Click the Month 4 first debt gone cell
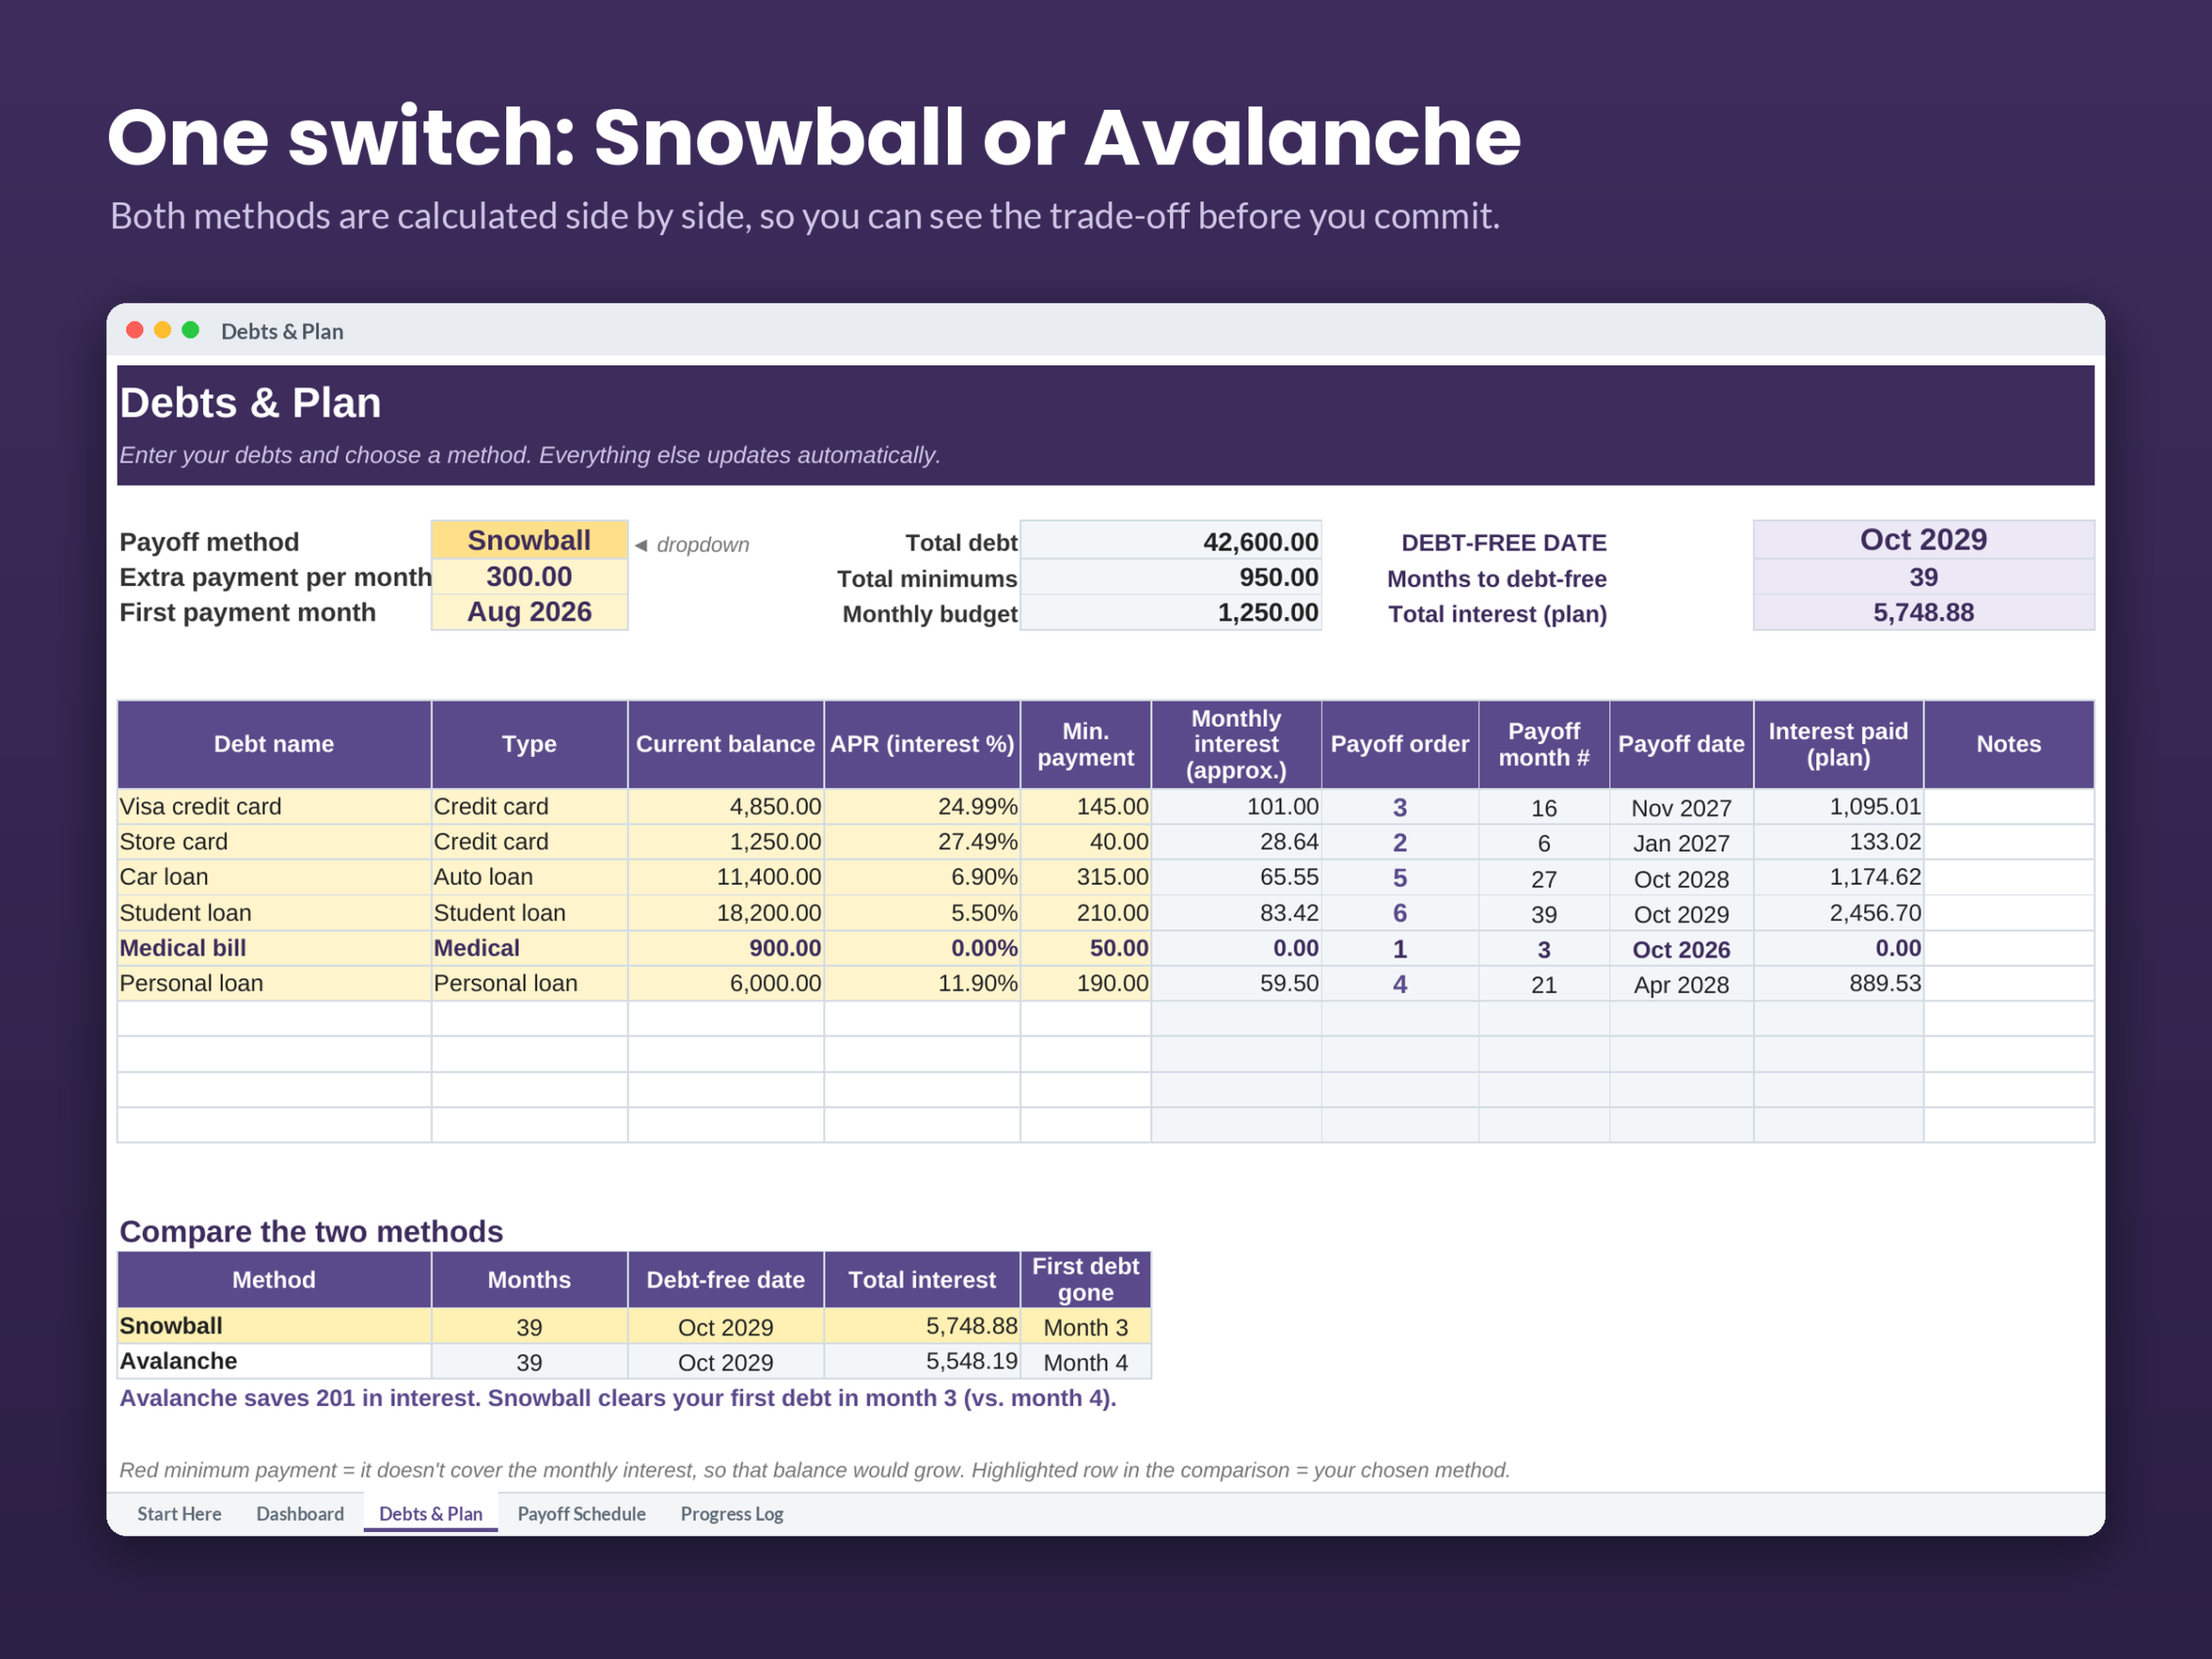The height and width of the screenshot is (1659, 2212). click(x=1085, y=1362)
